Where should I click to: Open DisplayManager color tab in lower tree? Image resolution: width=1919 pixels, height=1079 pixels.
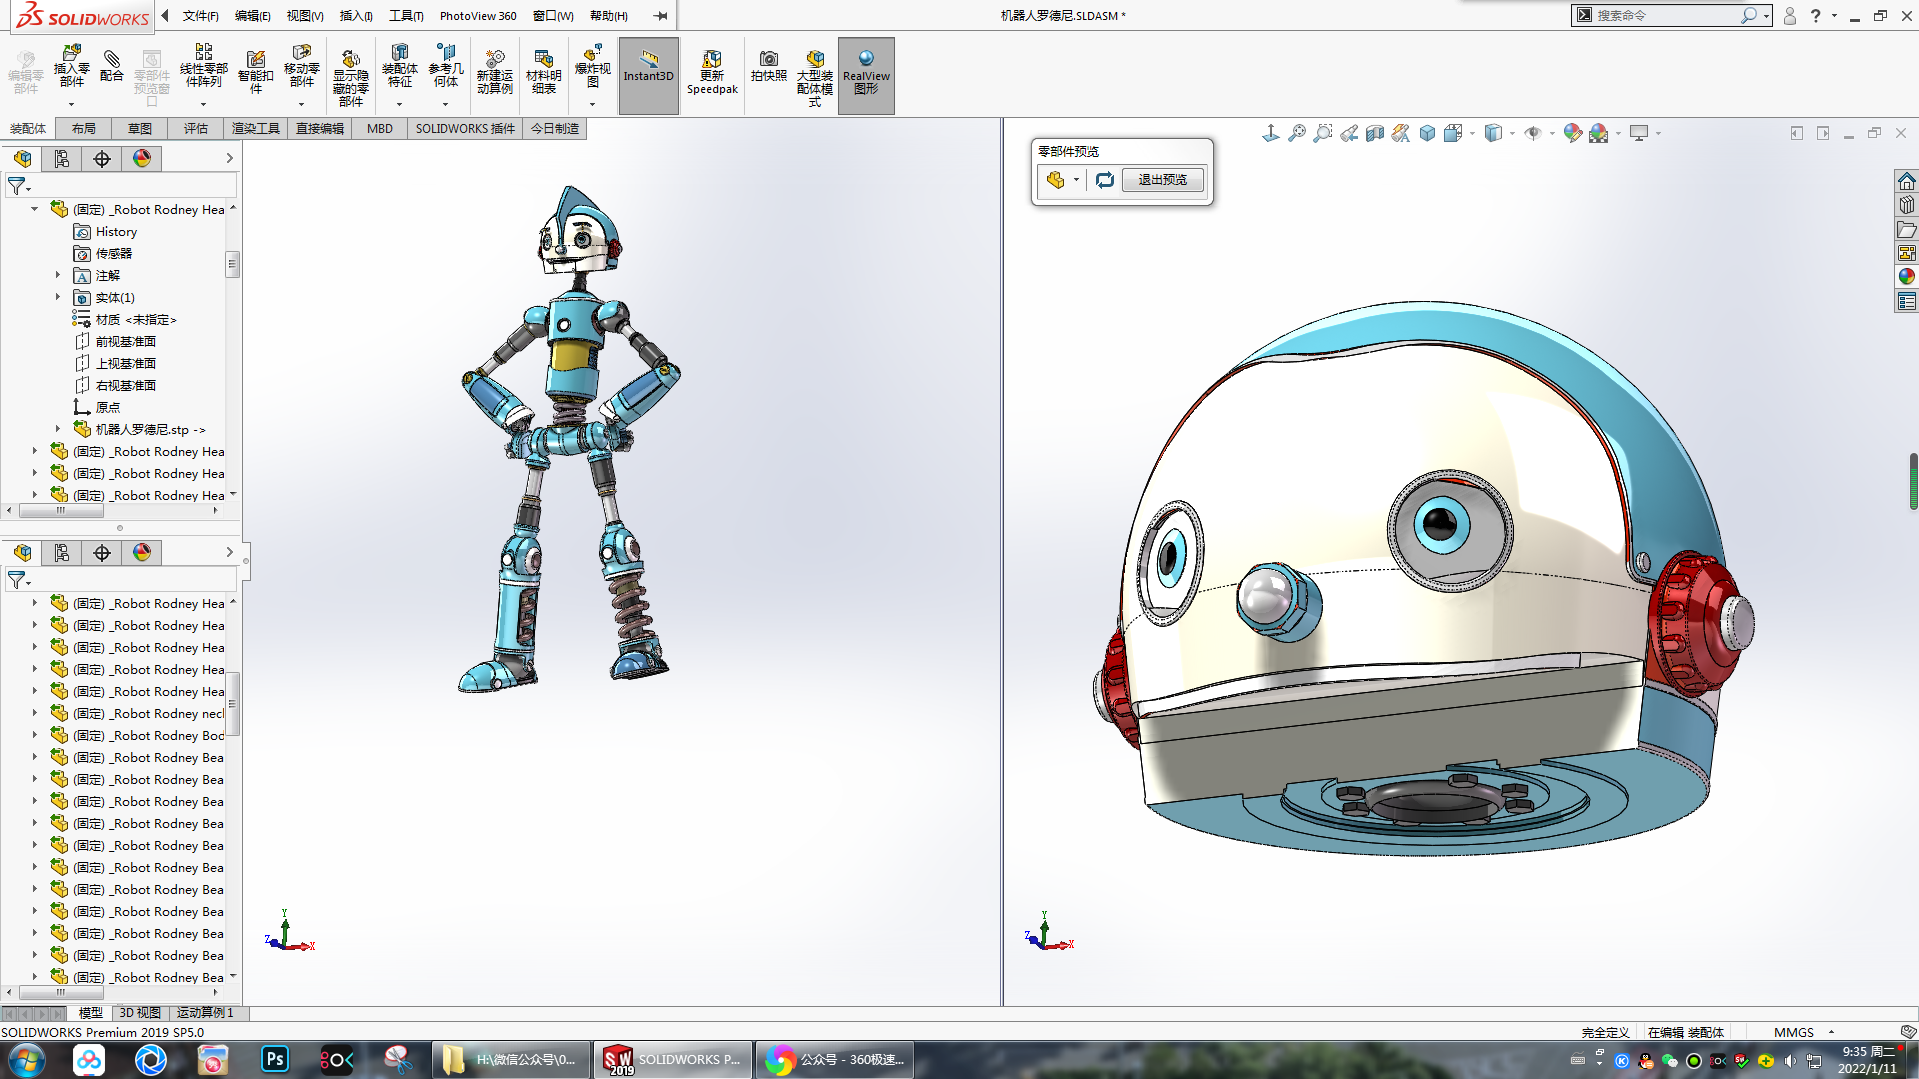pos(142,552)
